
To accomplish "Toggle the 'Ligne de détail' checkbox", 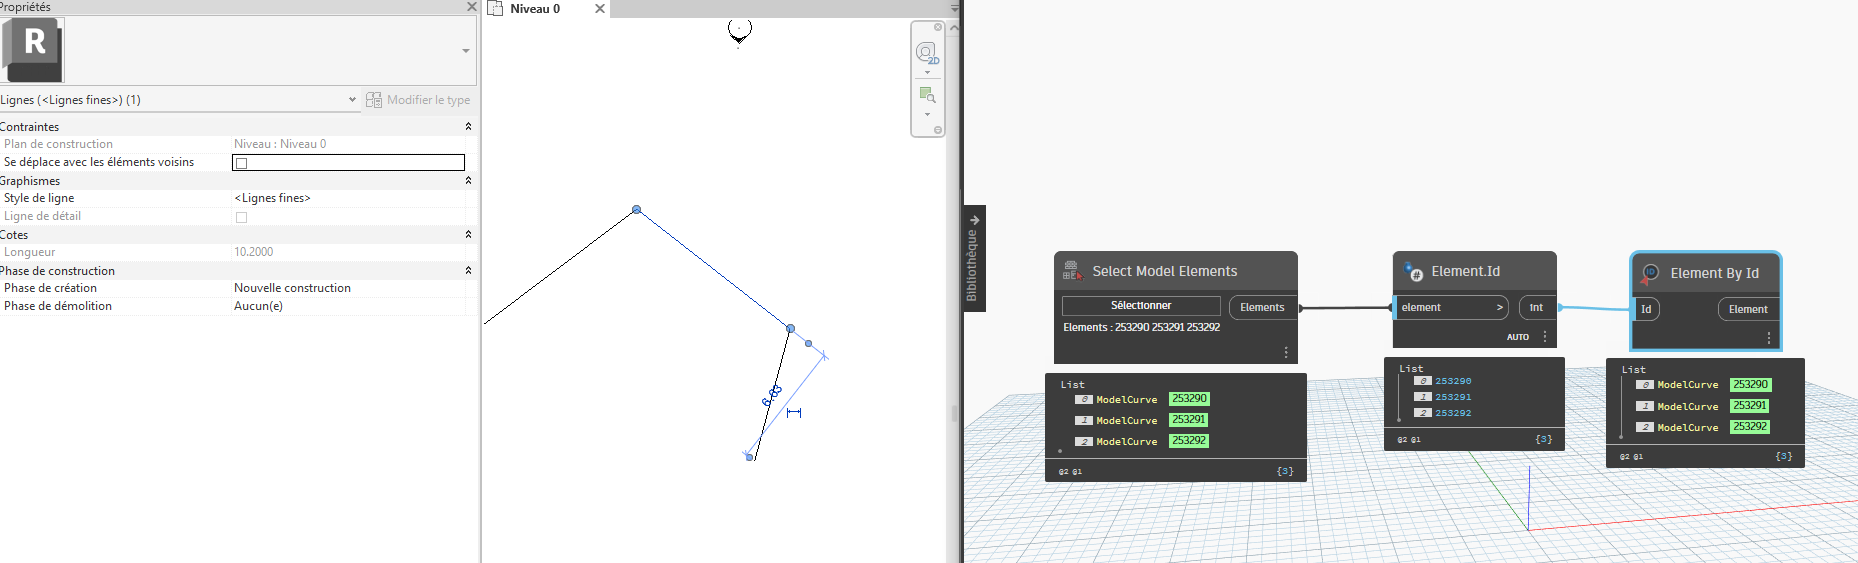I will pyautogui.click(x=241, y=217).
